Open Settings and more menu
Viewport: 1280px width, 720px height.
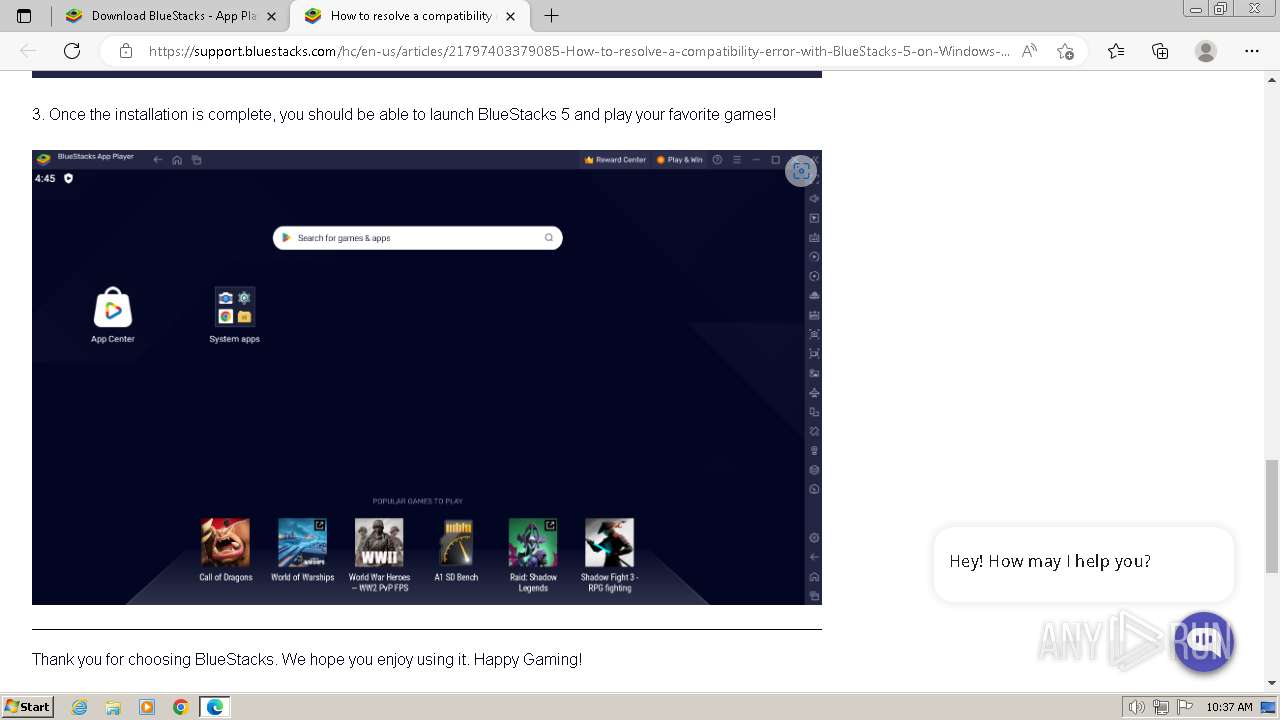coord(1251,51)
